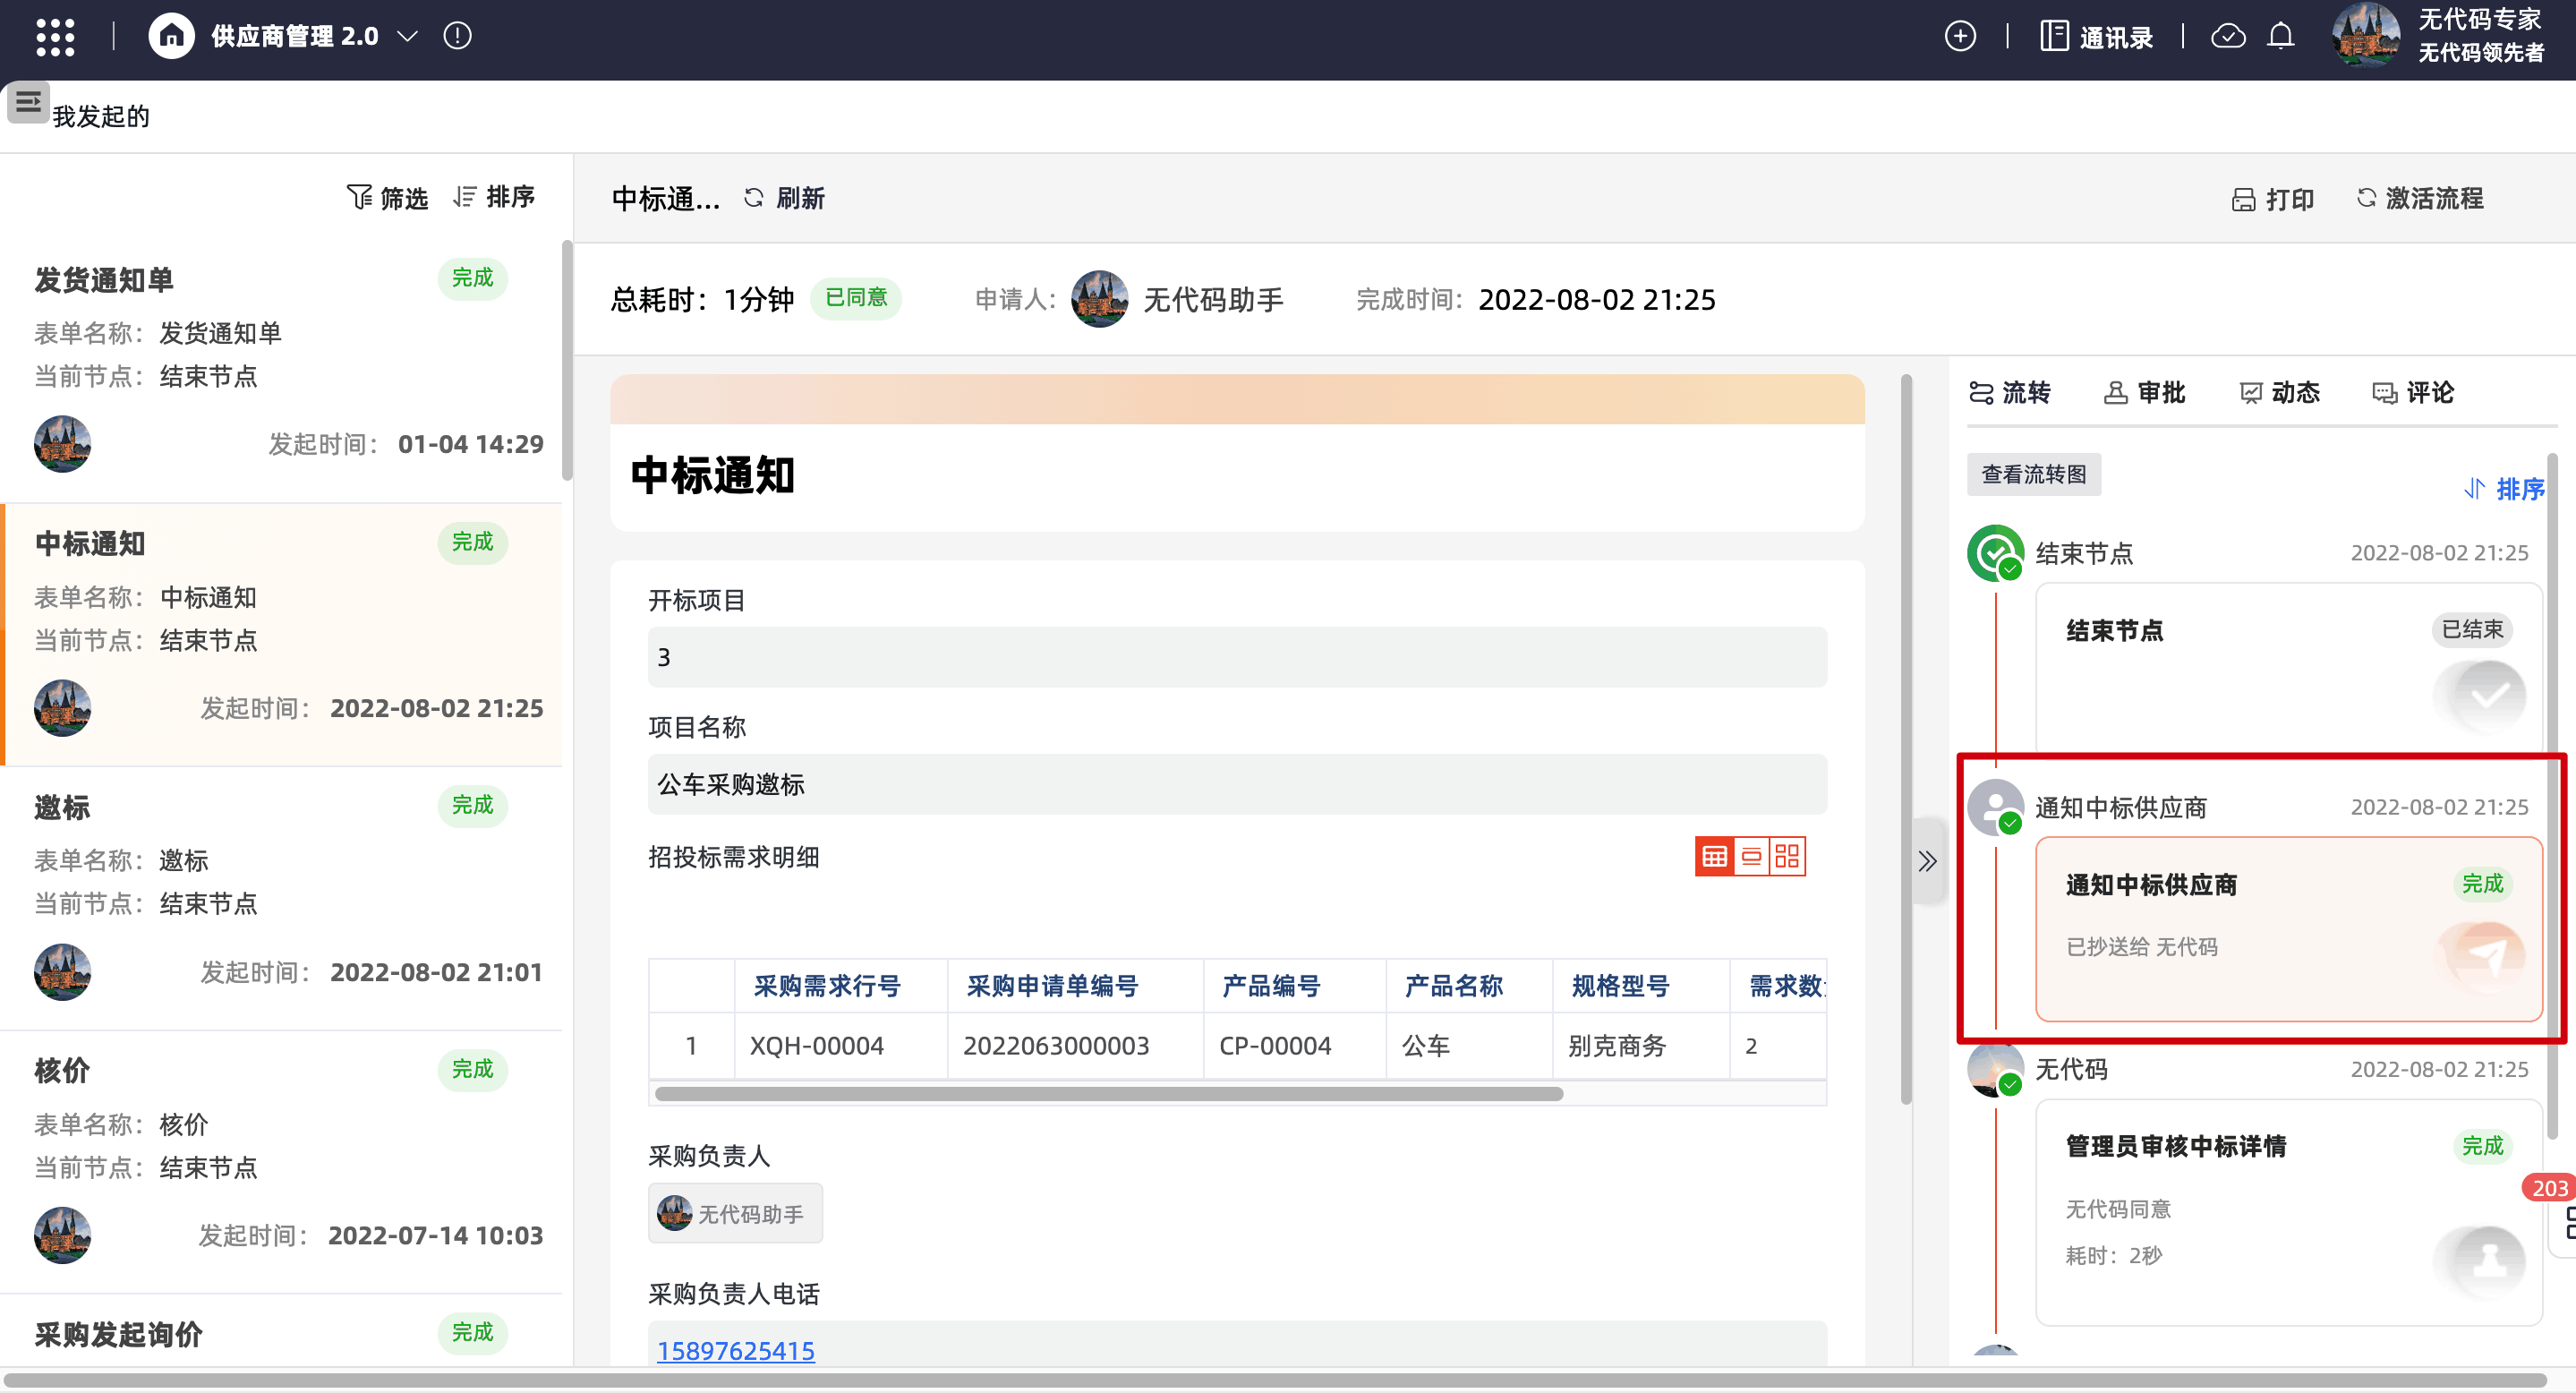Open the notification bell icon
The image size is (2576, 1393).
click(x=2280, y=37)
